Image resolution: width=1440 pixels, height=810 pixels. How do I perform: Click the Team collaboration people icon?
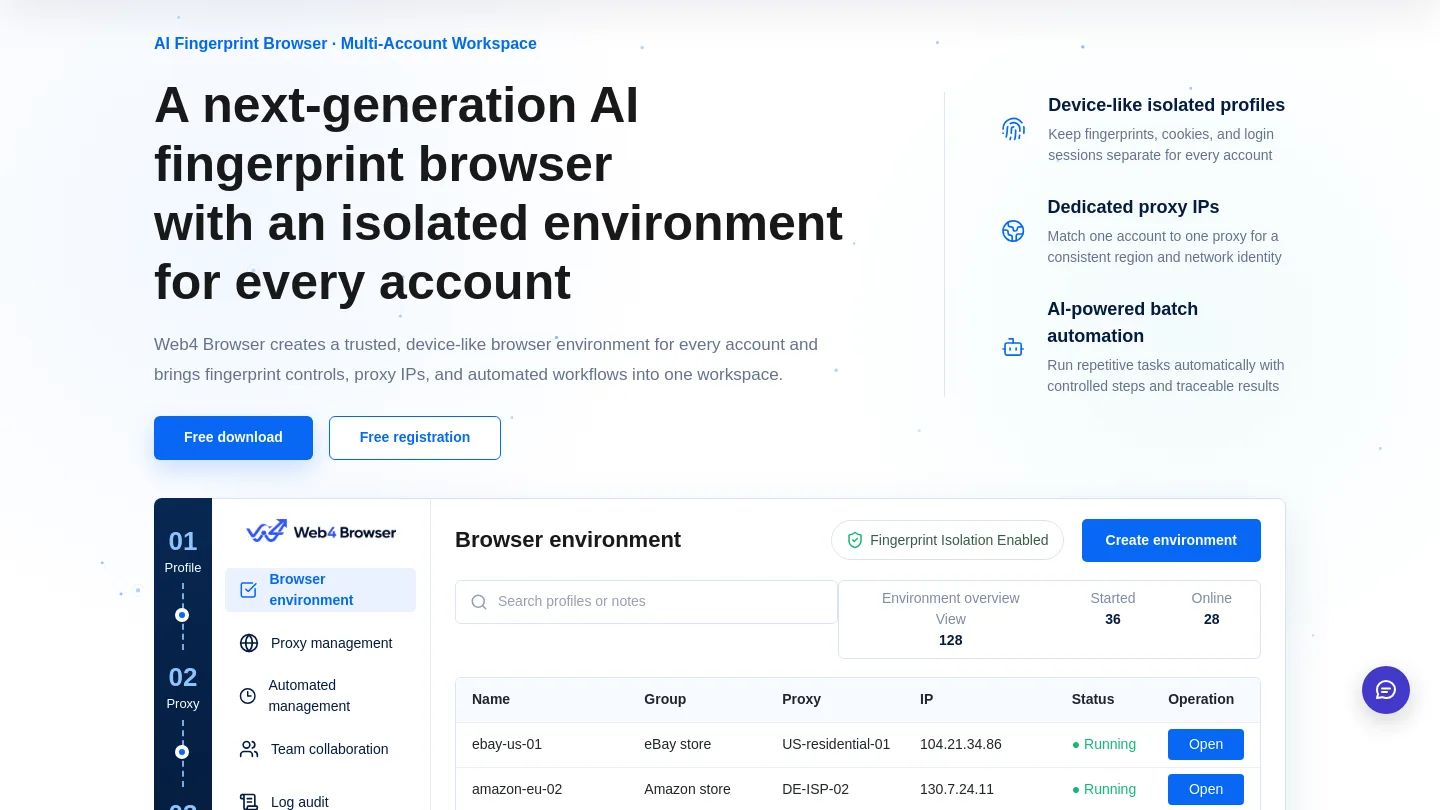coord(249,749)
